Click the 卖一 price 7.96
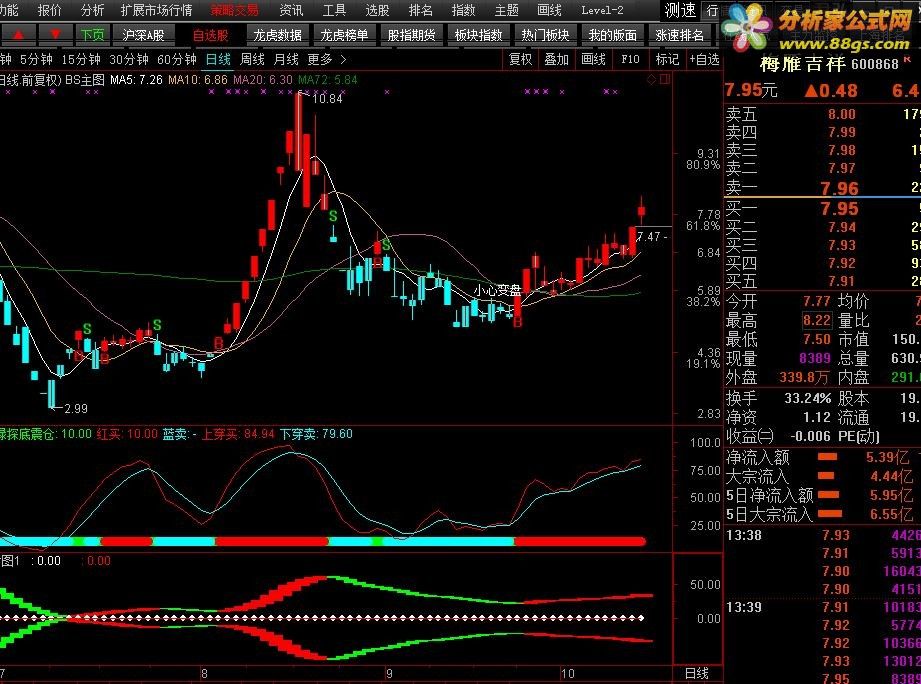921x684 pixels. tap(839, 188)
